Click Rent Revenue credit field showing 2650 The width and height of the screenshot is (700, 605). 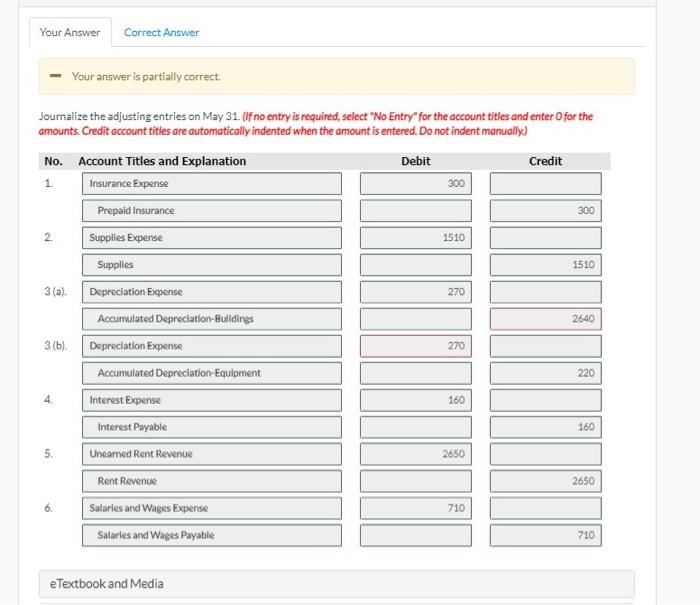pos(546,481)
